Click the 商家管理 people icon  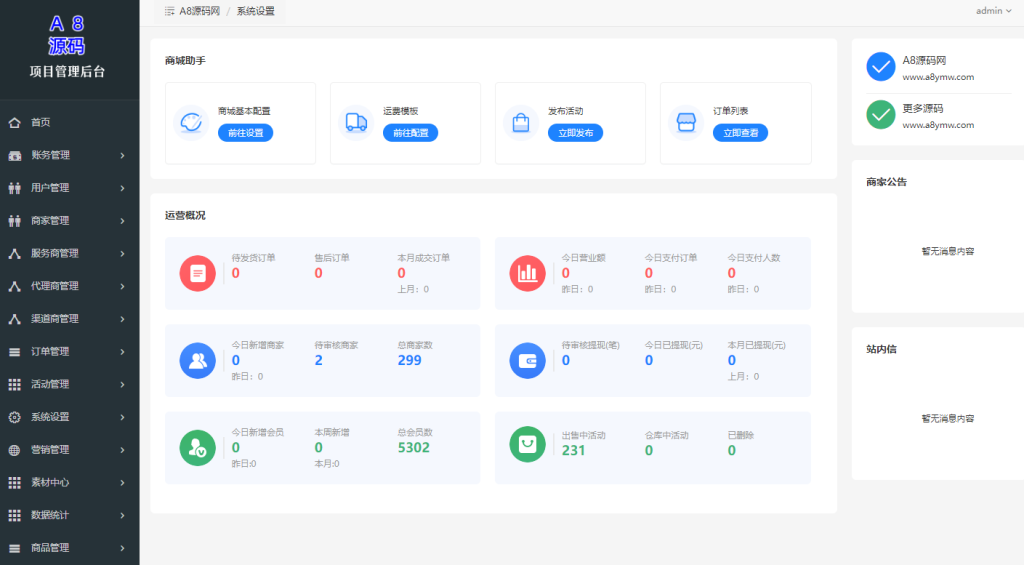[x=14, y=221]
